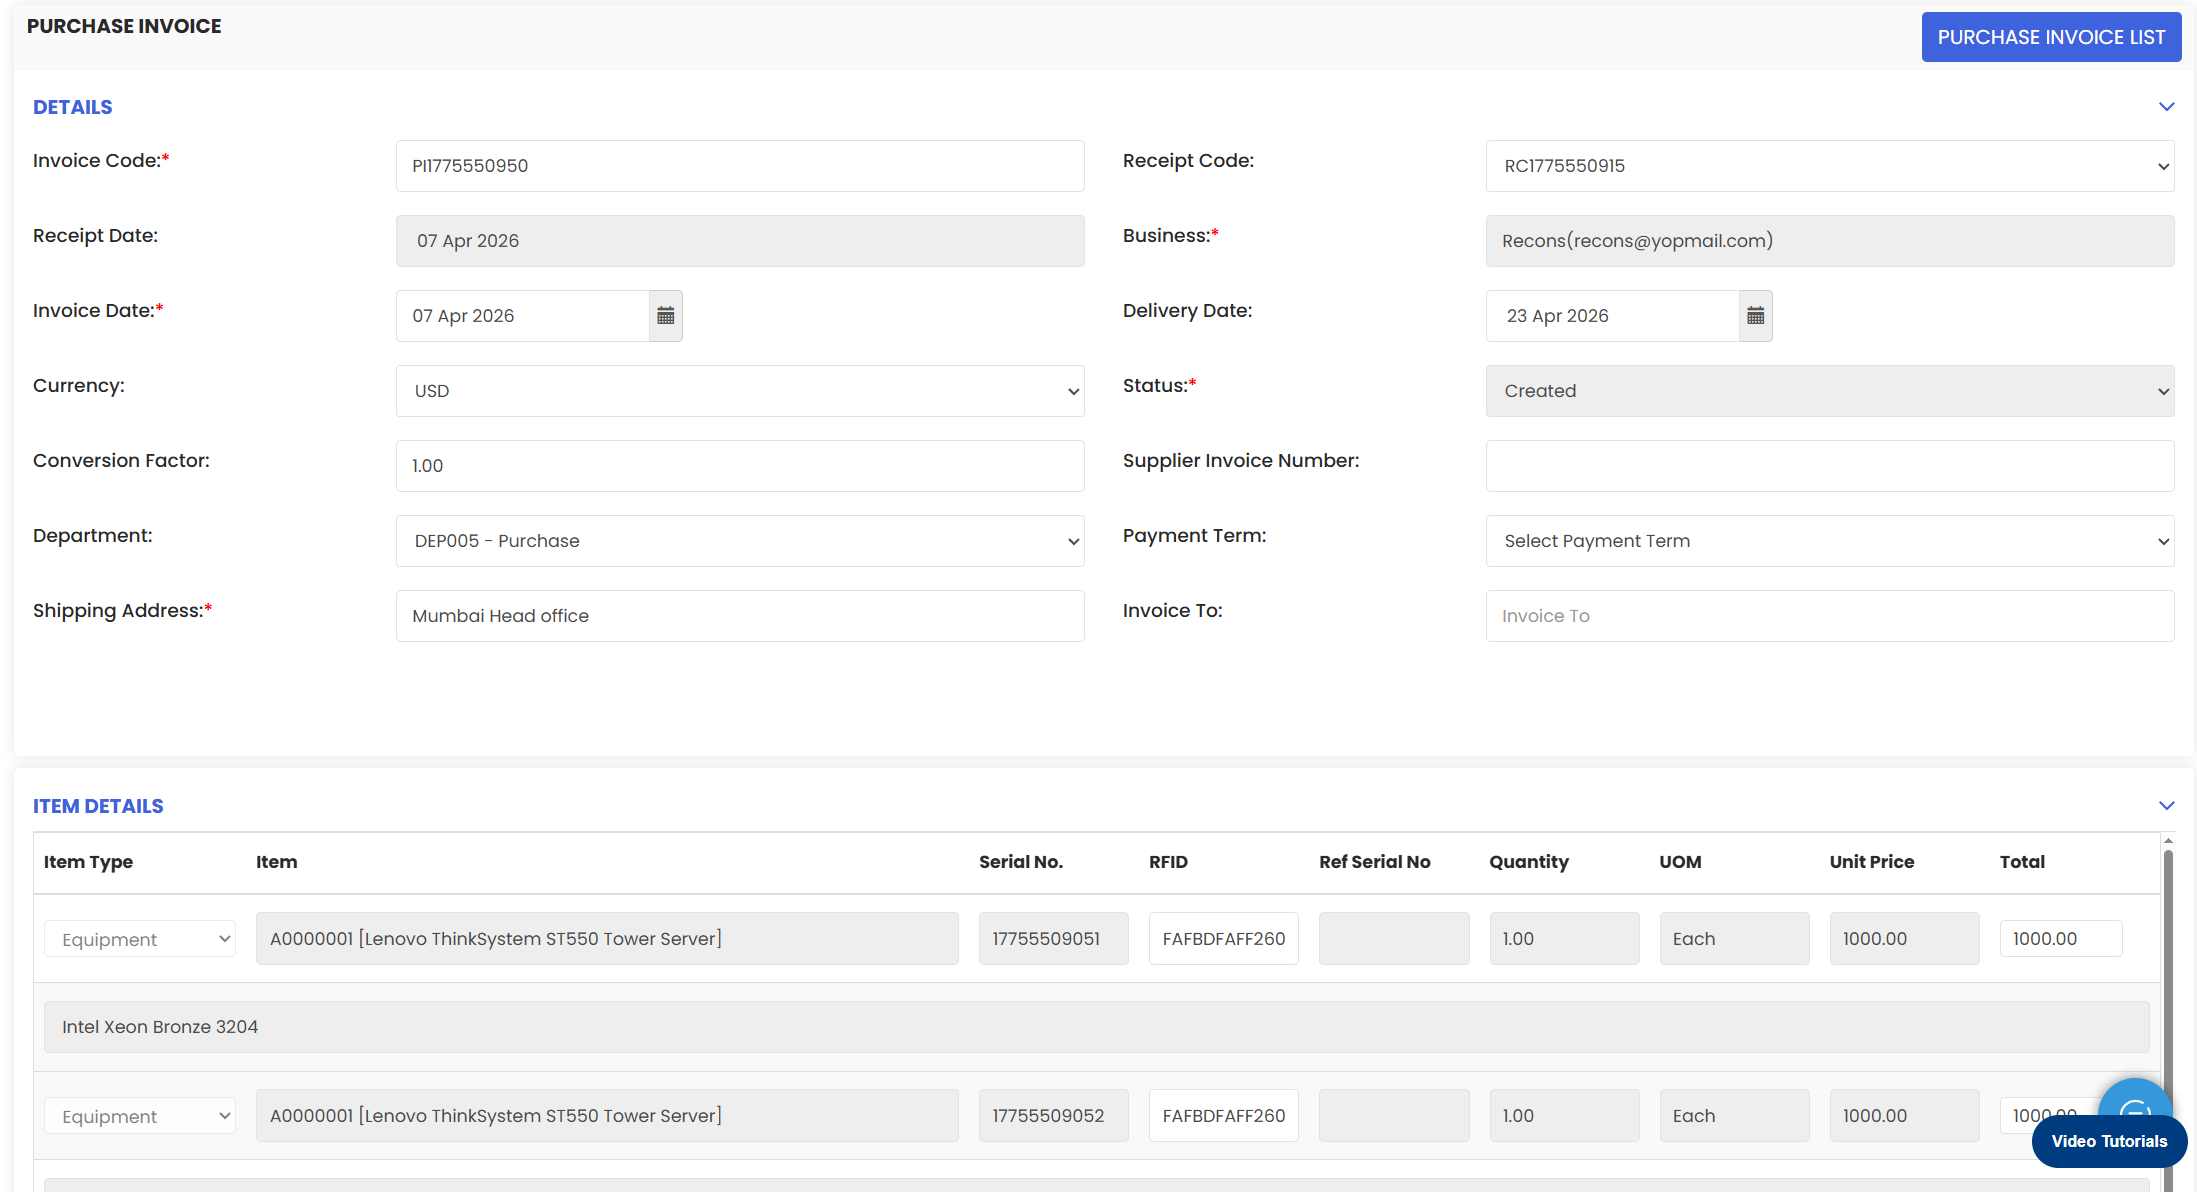Open the Invoice Date calendar picker
This screenshot has width=2197, height=1192.
[665, 316]
